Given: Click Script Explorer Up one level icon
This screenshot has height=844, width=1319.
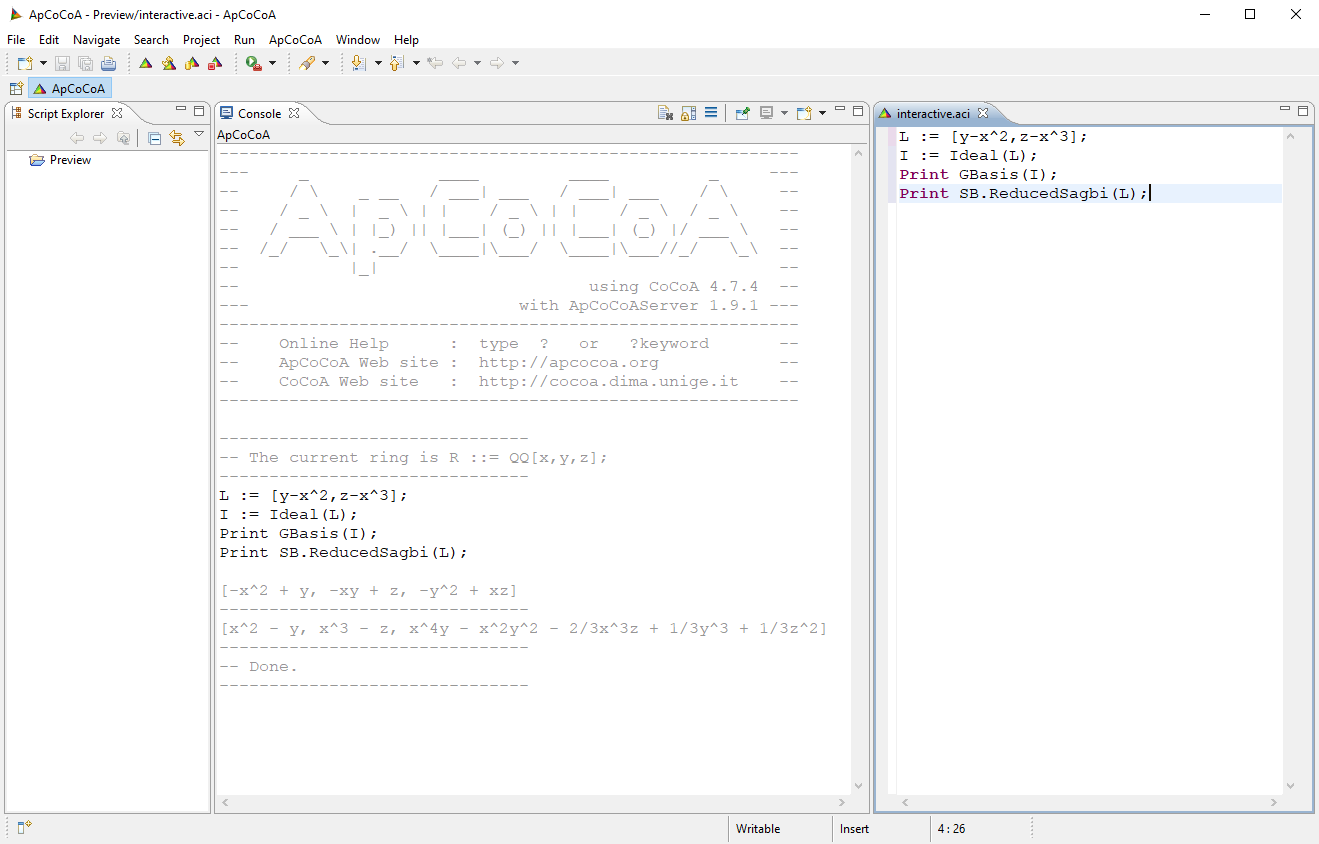Looking at the screenshot, I should (x=123, y=138).
